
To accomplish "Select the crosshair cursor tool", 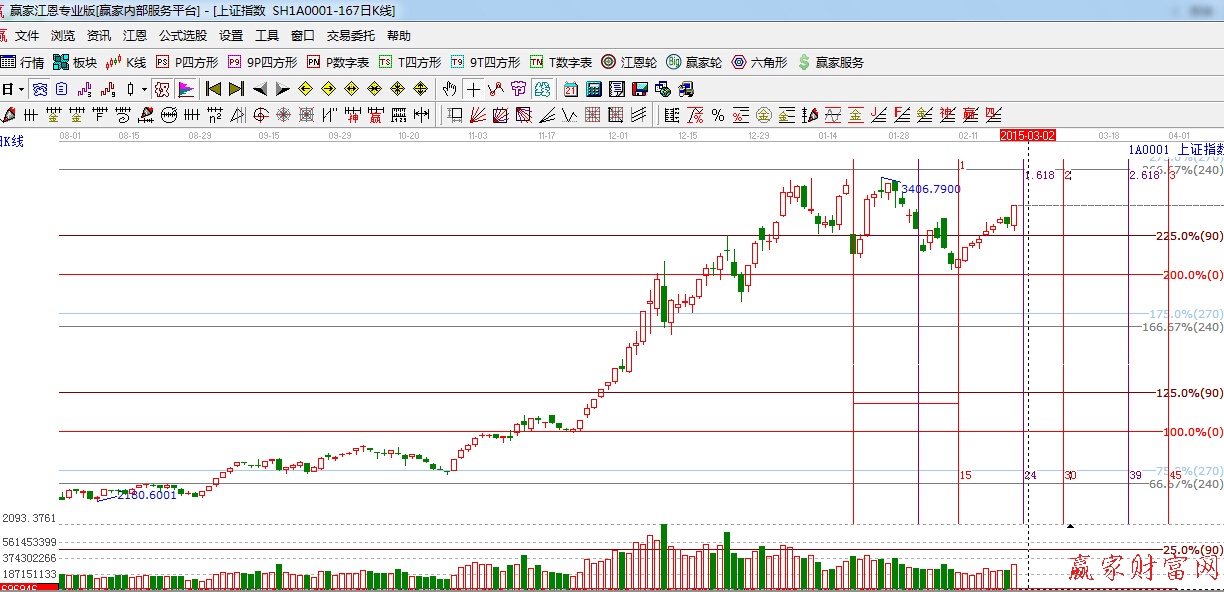I will pos(472,89).
